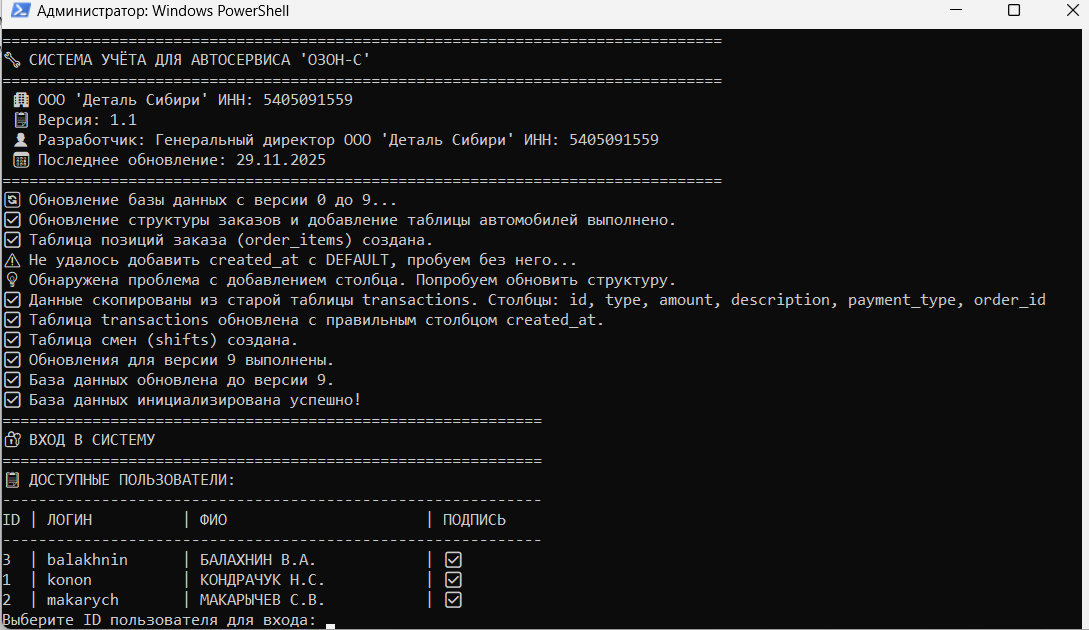1089x630 pixels.
Task: Click the clipboard icon next to 'Версия: 1.1'
Action: [x=21, y=120]
